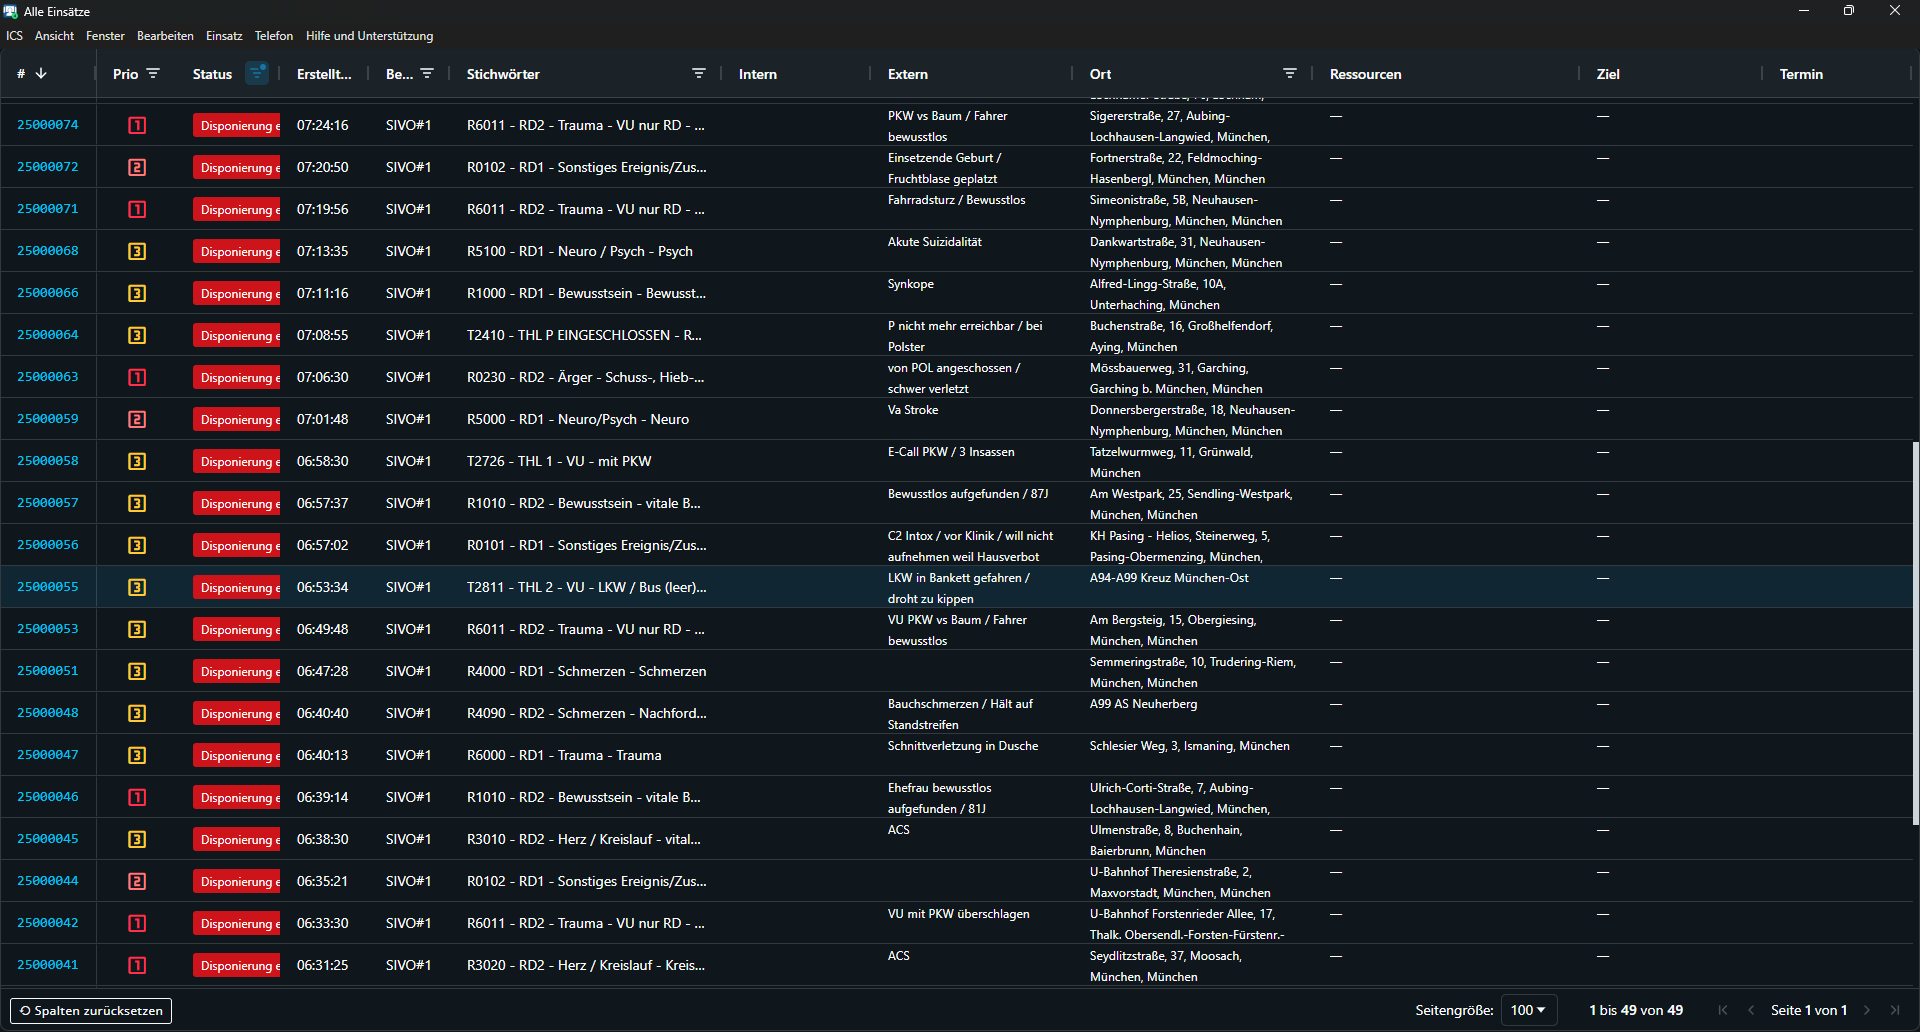
Task: Open incident number 25000063
Action: 48,377
